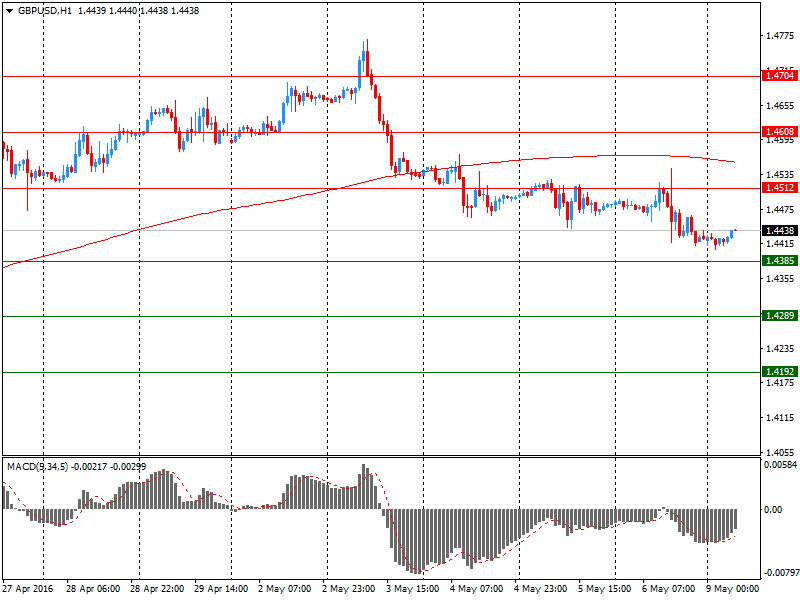
Task: Select the 1.4775 price scale value
Action: click(780, 36)
